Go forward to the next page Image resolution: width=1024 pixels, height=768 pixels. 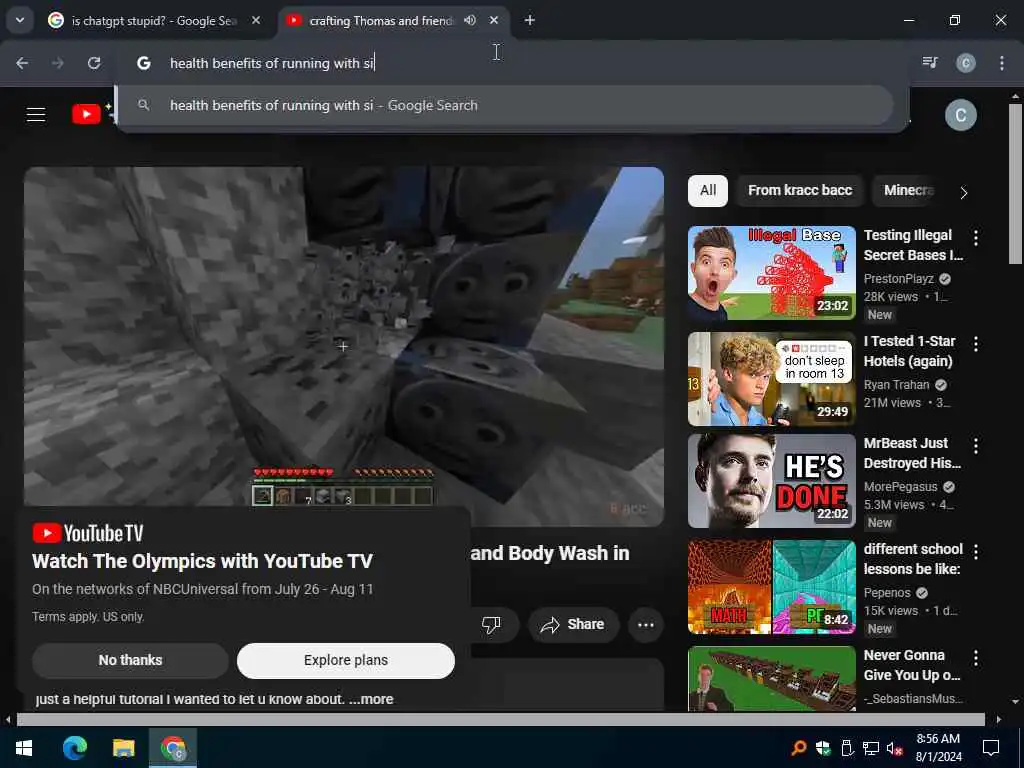tap(58, 63)
